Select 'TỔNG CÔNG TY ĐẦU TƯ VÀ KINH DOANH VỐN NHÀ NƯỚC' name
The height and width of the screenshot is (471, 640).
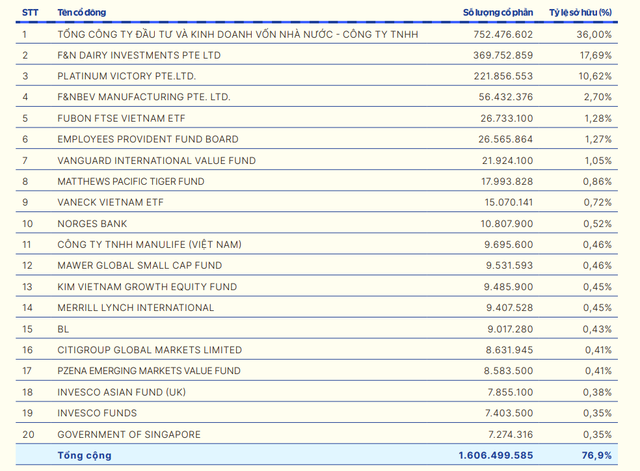click(x=195, y=34)
